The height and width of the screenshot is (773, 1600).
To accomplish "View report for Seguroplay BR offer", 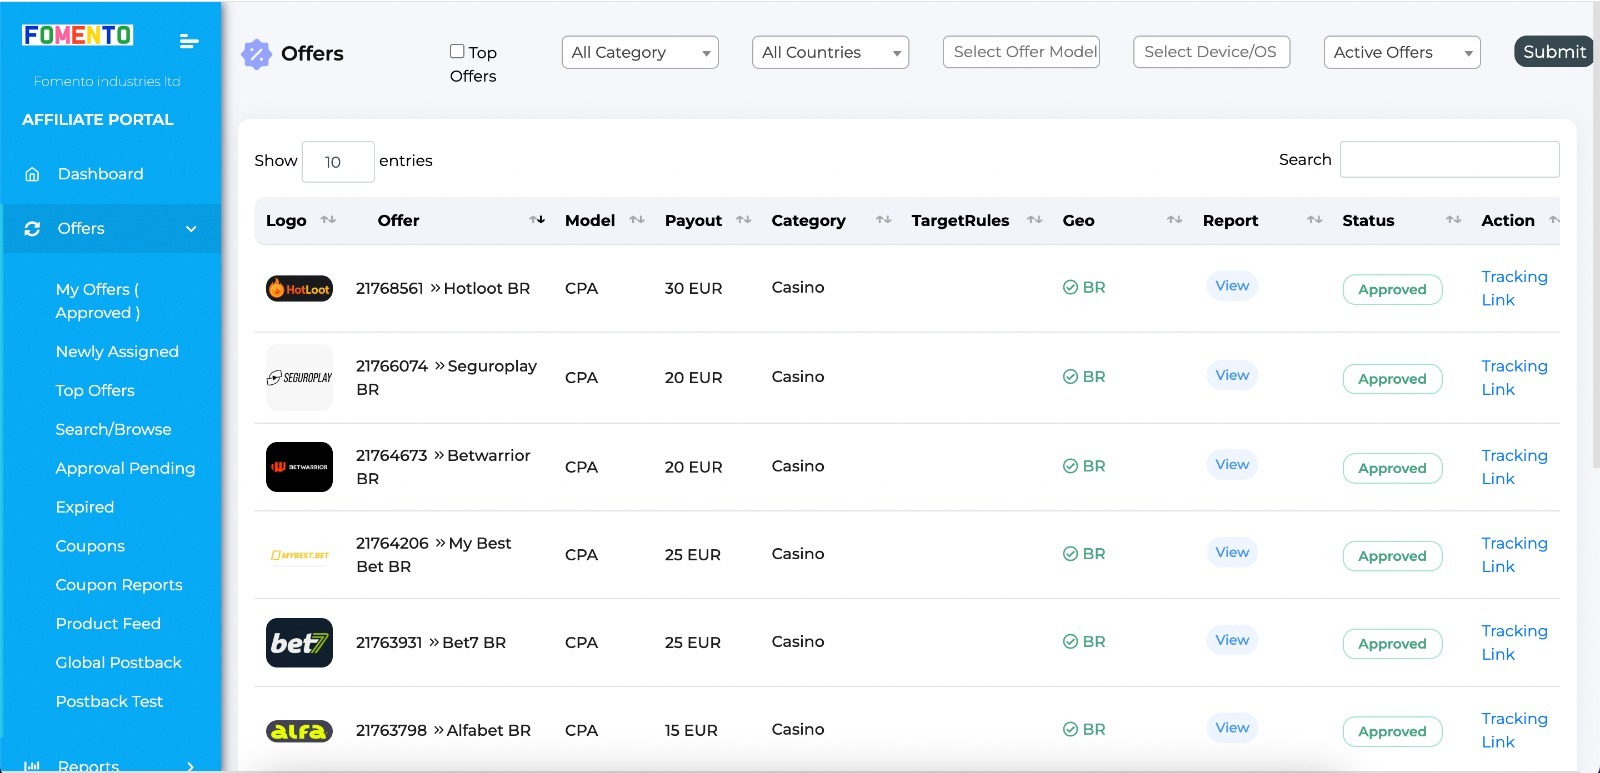I will point(1232,375).
